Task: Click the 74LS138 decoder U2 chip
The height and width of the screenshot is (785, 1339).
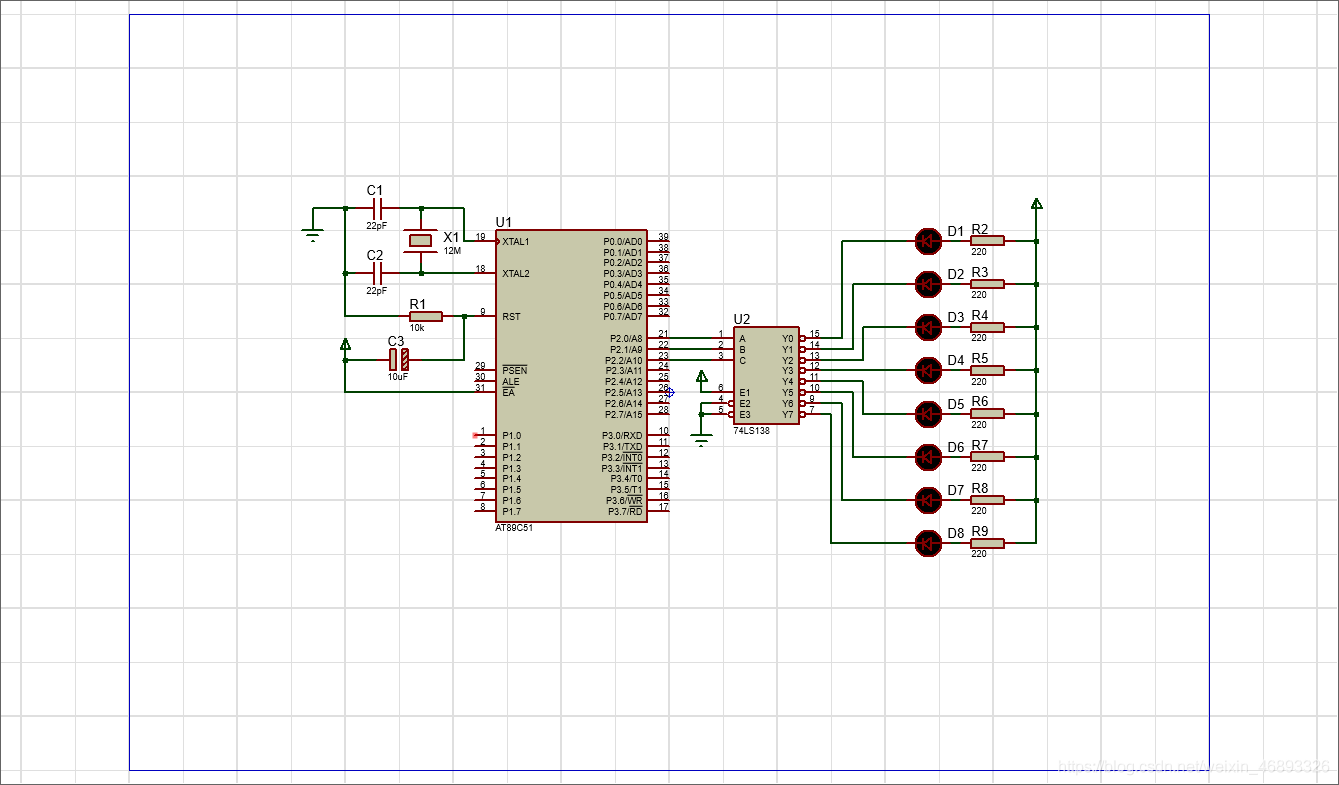Action: tap(766, 376)
